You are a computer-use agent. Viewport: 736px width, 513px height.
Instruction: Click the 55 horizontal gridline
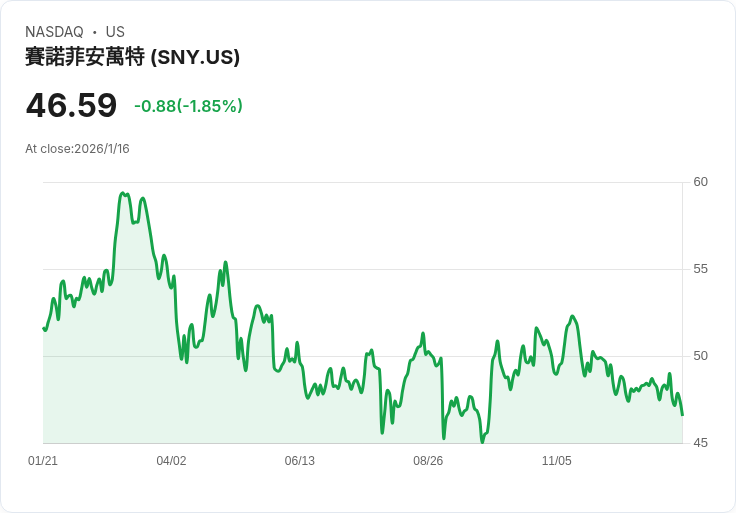click(400, 269)
